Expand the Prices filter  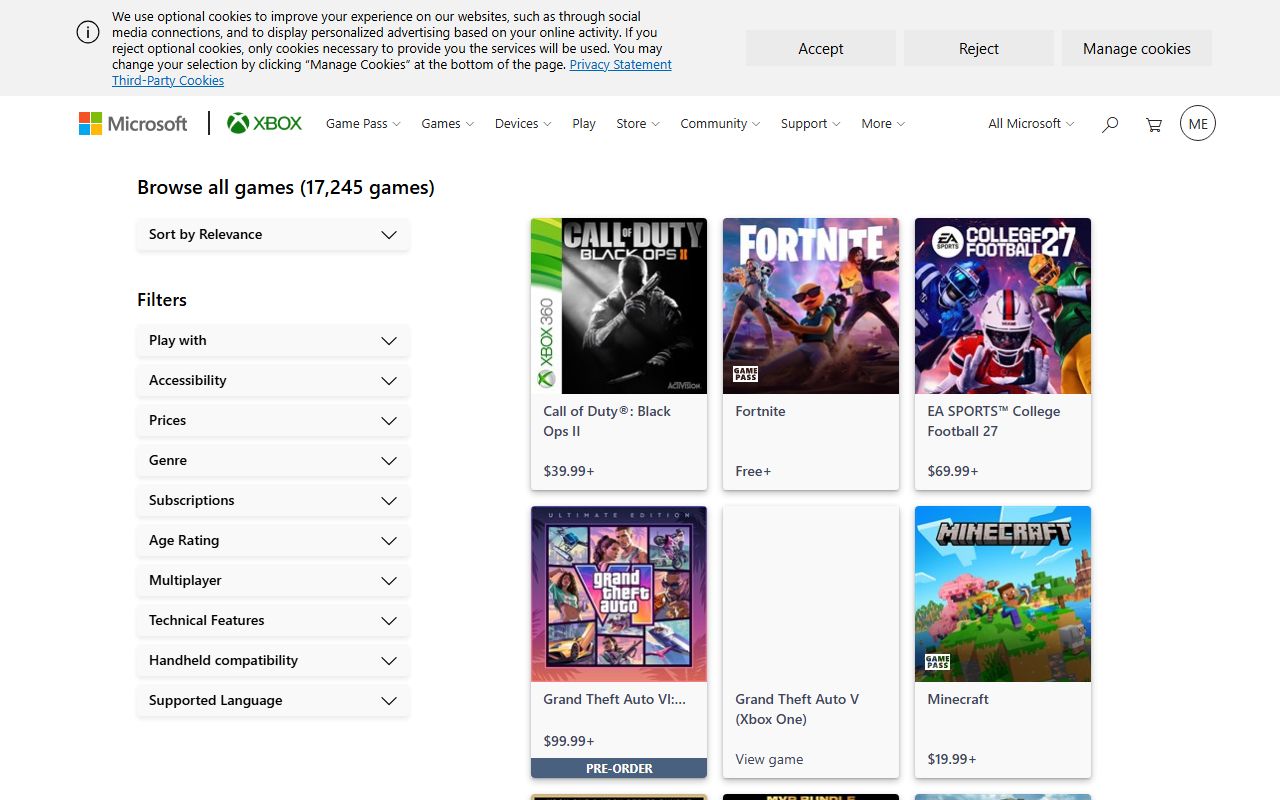pos(273,420)
